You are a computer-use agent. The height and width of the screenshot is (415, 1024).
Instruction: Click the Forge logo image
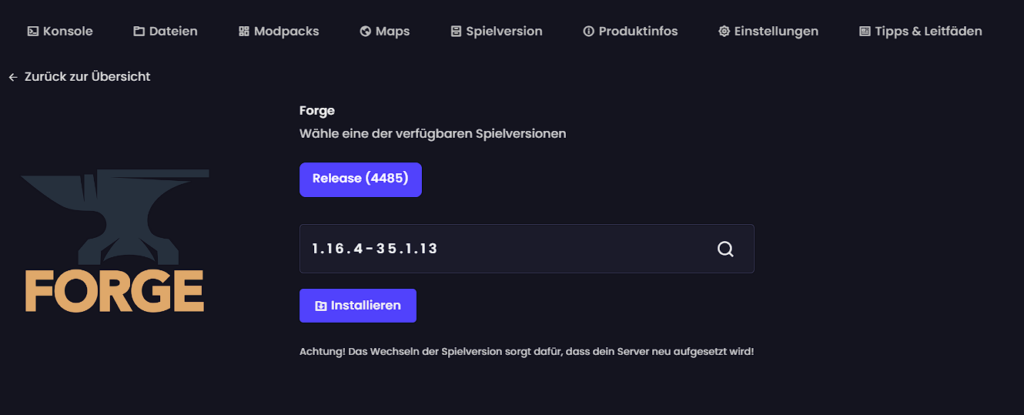(115, 241)
